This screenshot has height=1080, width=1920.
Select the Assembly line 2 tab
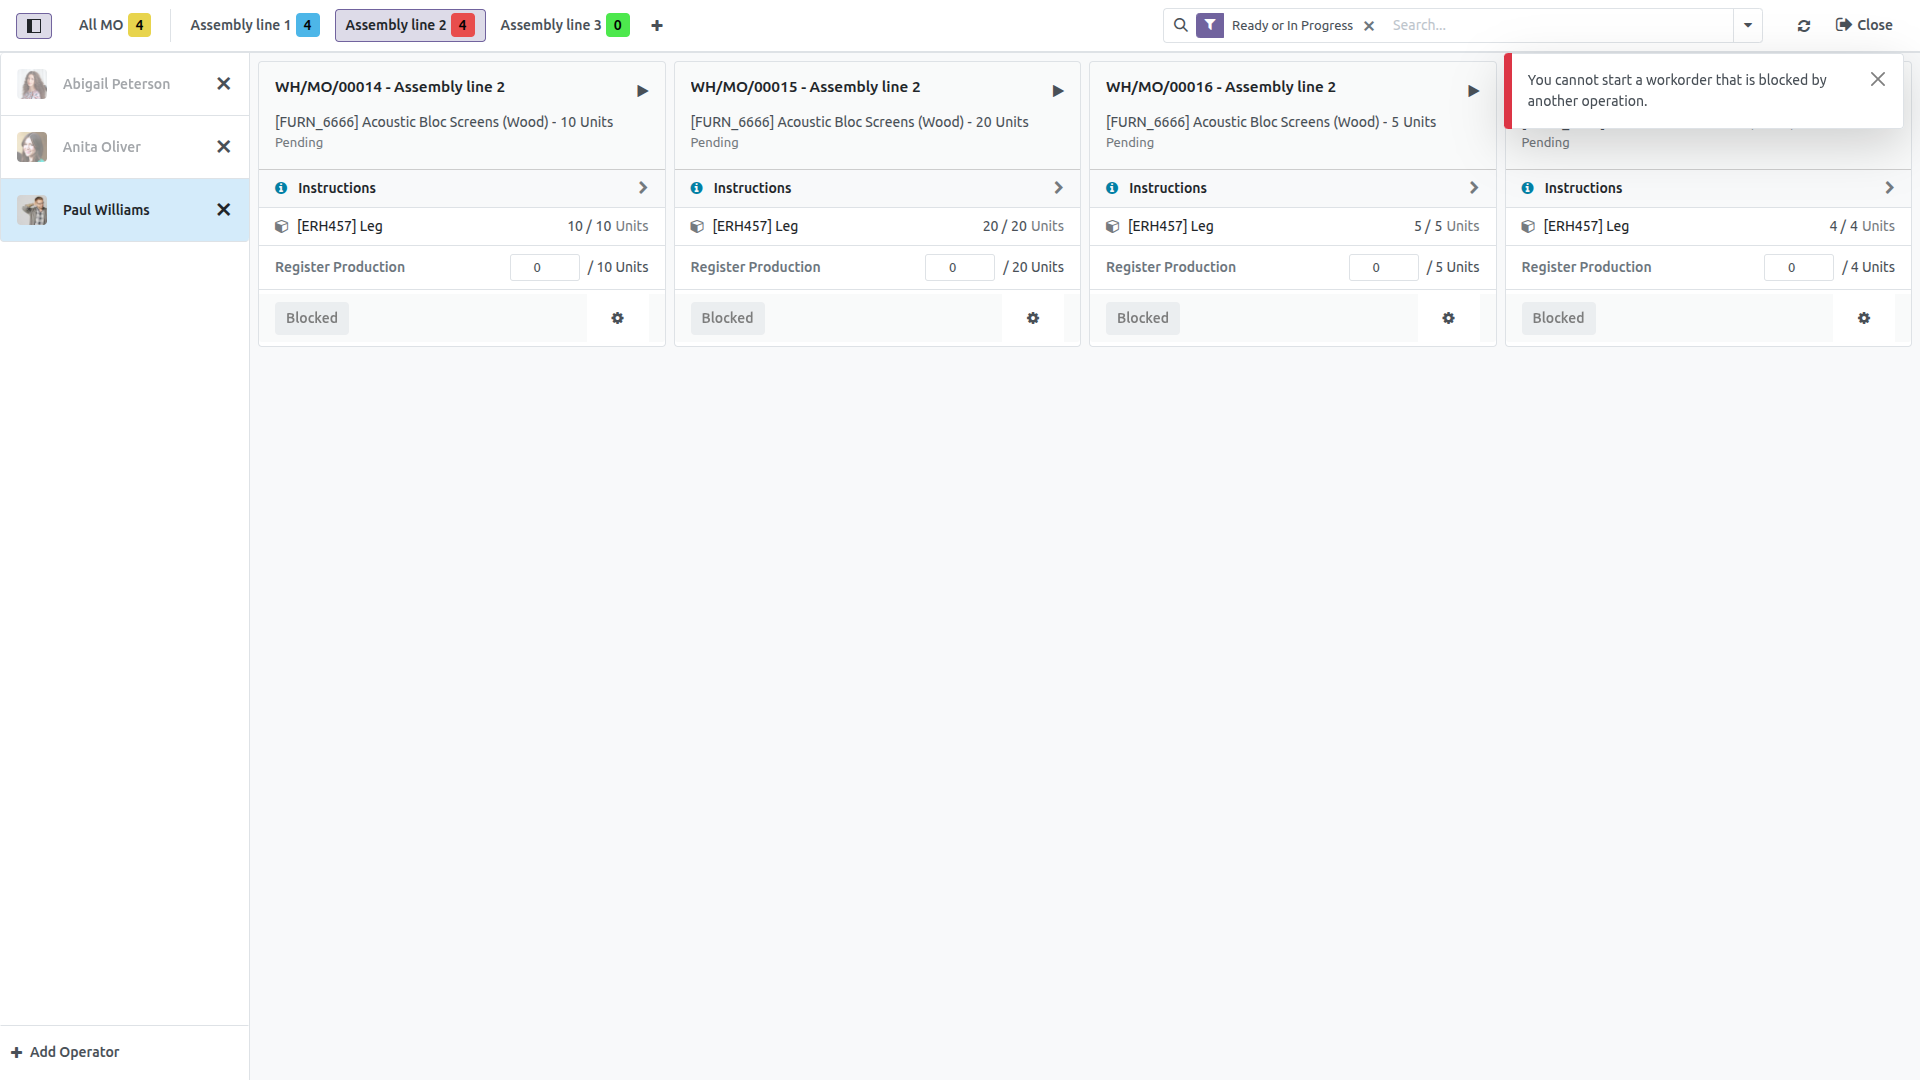point(410,25)
